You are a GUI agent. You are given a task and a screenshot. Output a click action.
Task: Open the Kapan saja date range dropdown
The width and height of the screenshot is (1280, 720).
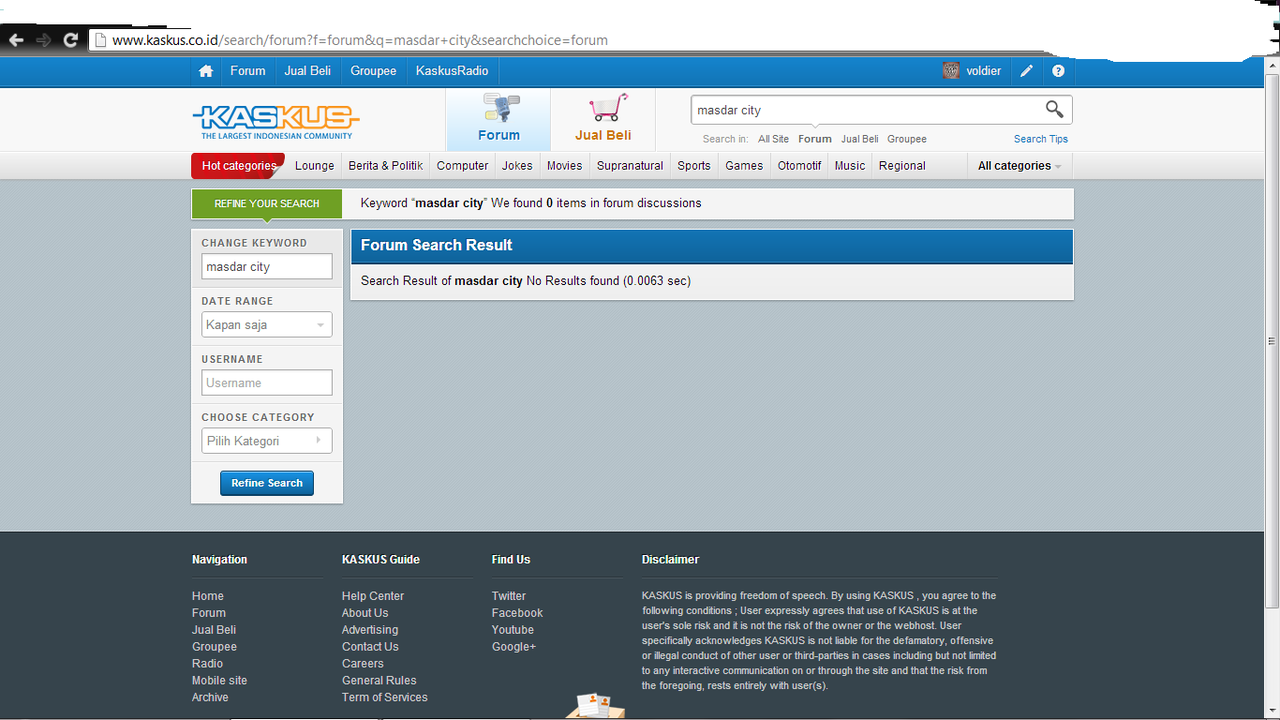point(267,325)
